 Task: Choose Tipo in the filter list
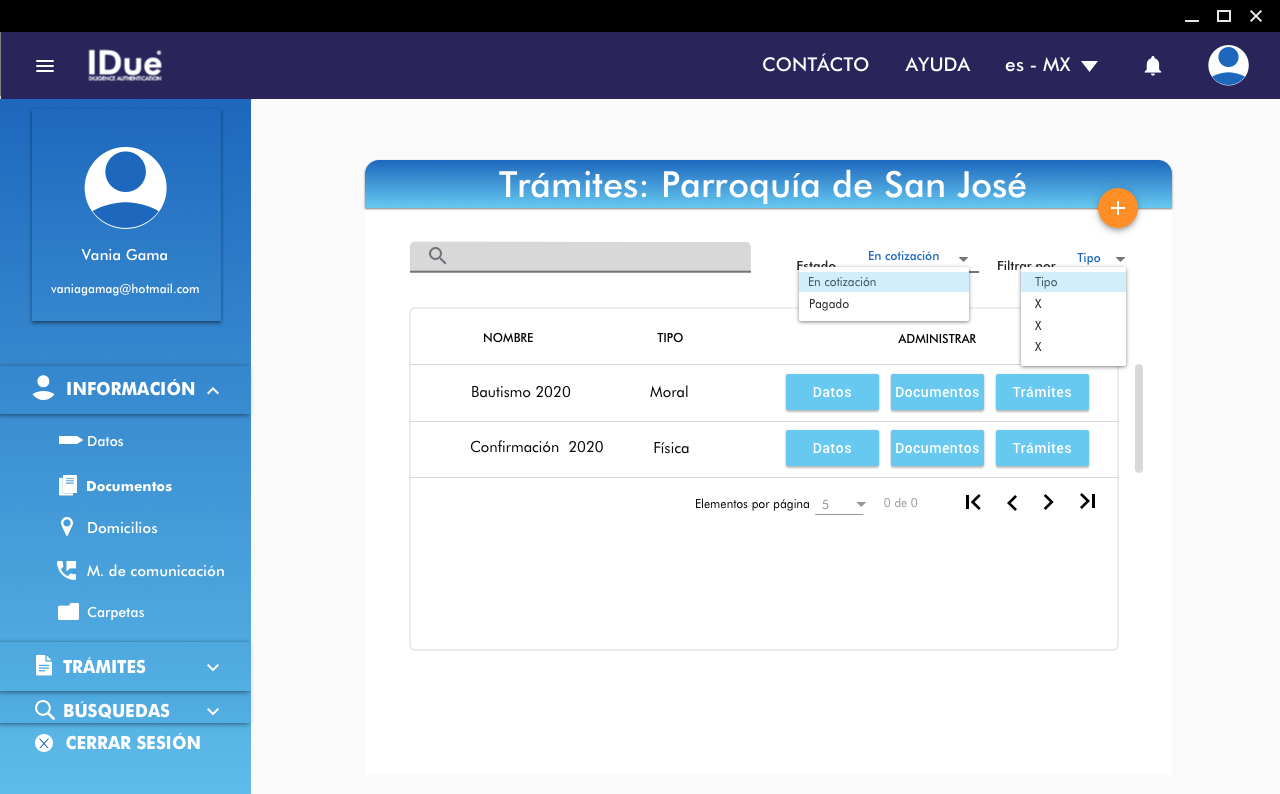point(1046,282)
